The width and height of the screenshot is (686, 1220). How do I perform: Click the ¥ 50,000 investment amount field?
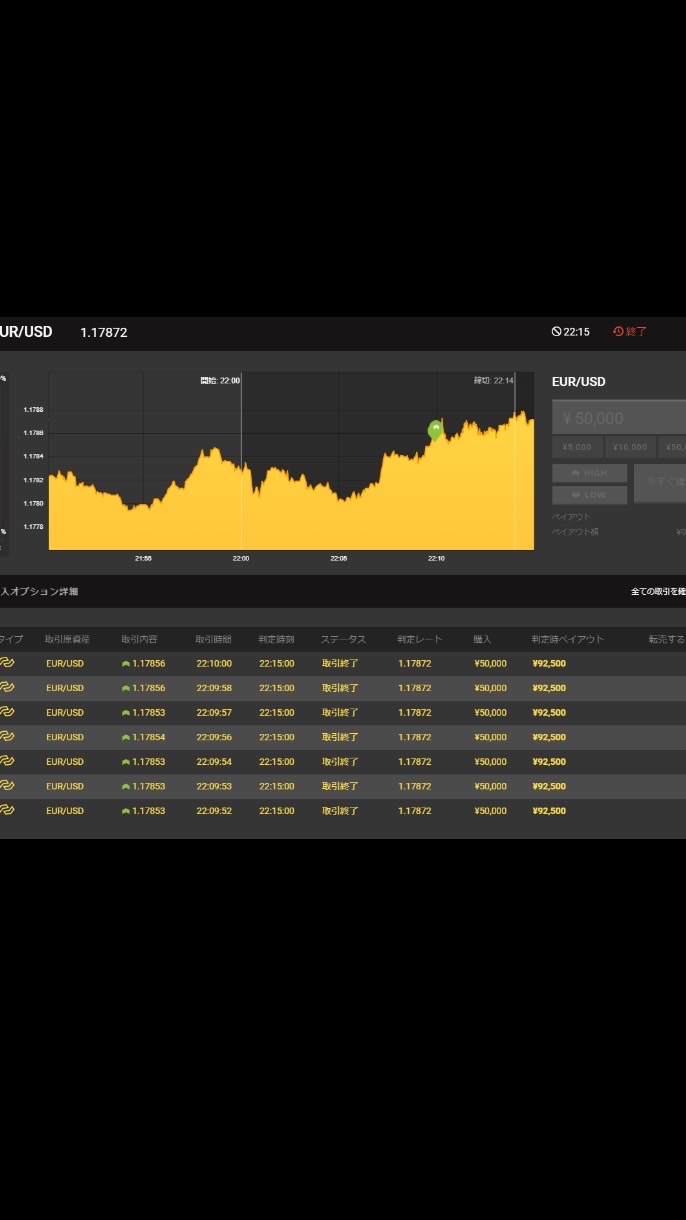coord(619,418)
